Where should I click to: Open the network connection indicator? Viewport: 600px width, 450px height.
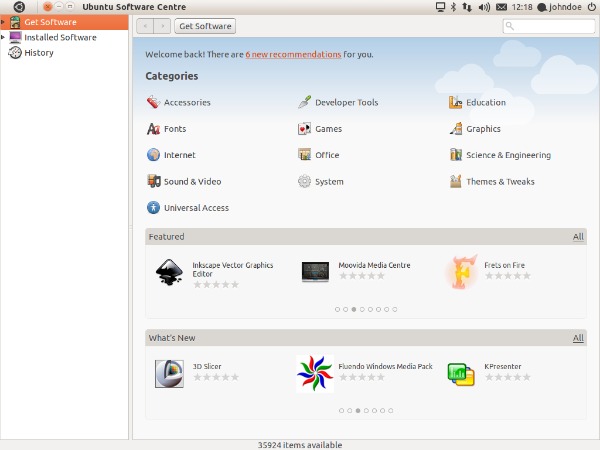[467, 7]
